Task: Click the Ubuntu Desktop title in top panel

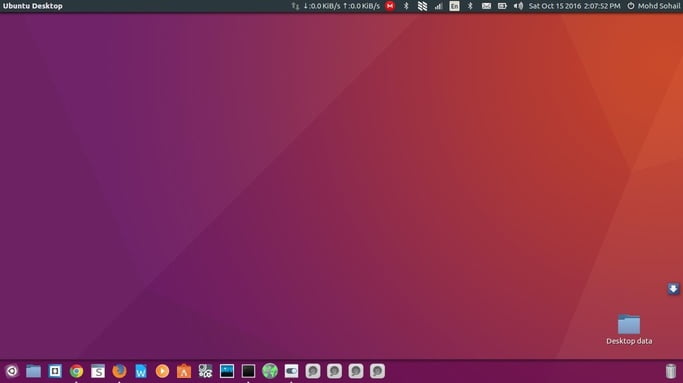Action: [x=33, y=6]
